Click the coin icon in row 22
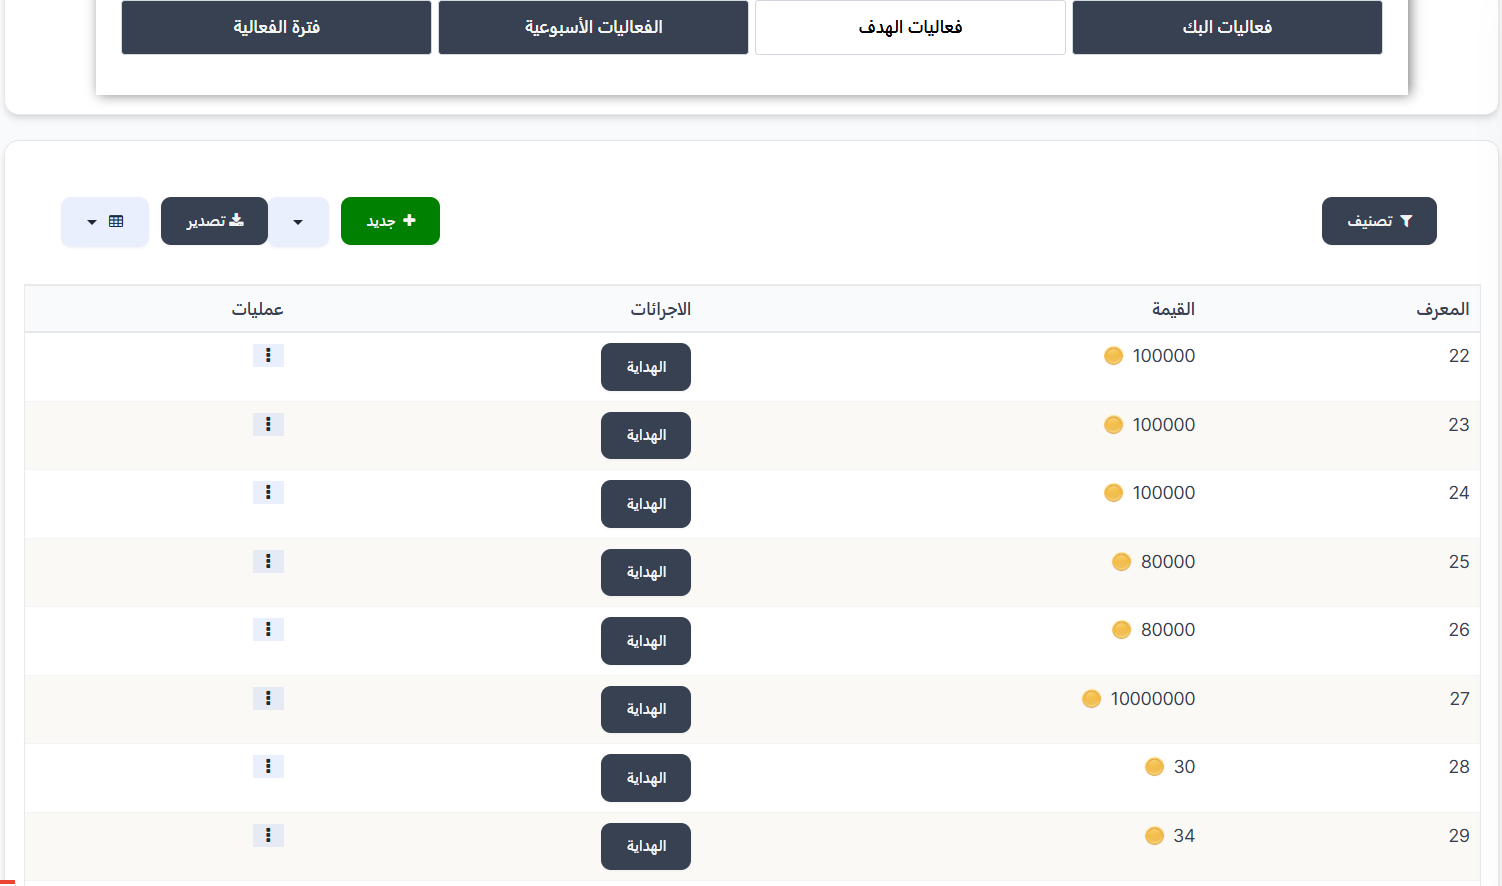 [x=1113, y=356]
